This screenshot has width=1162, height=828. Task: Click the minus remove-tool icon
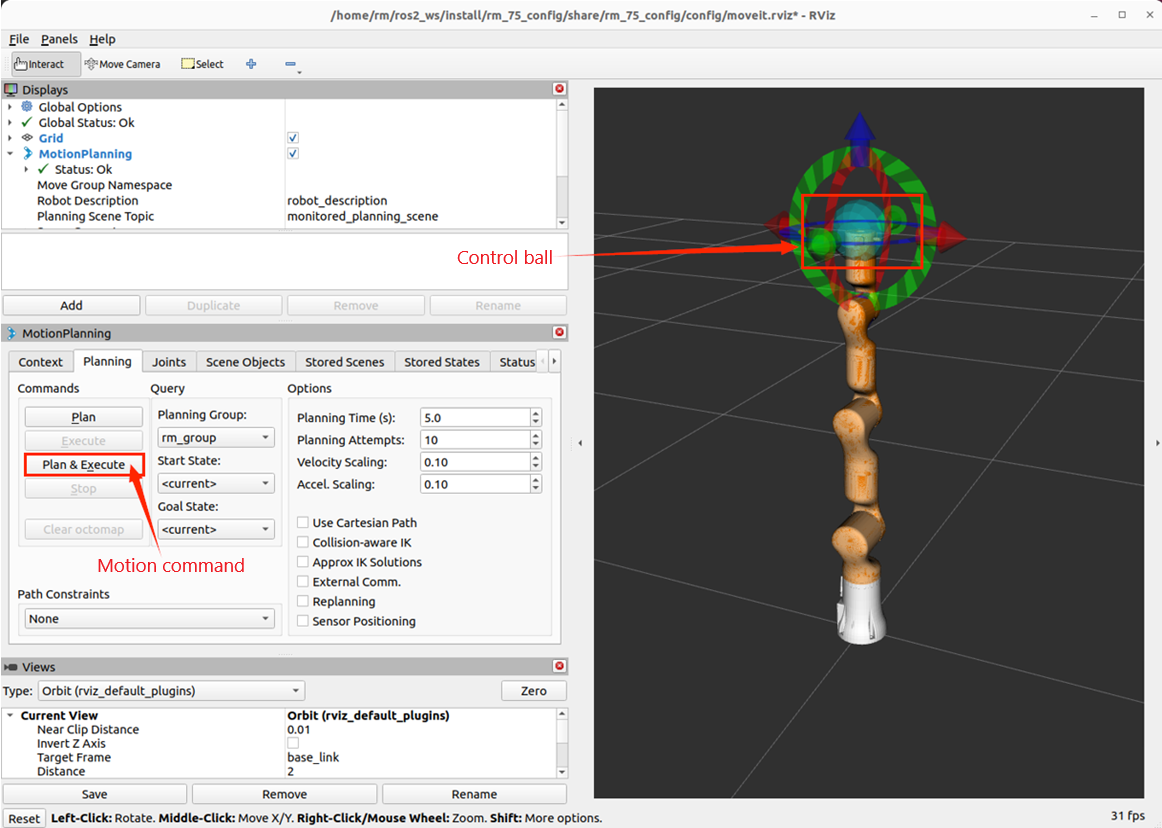[290, 64]
